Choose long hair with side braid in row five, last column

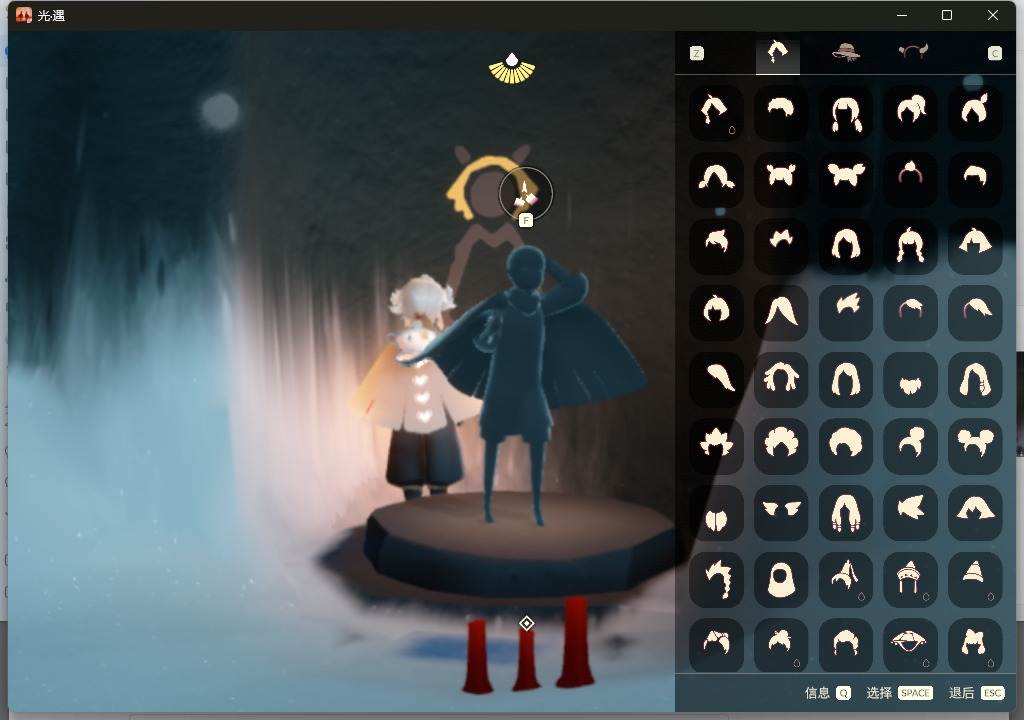coord(975,380)
